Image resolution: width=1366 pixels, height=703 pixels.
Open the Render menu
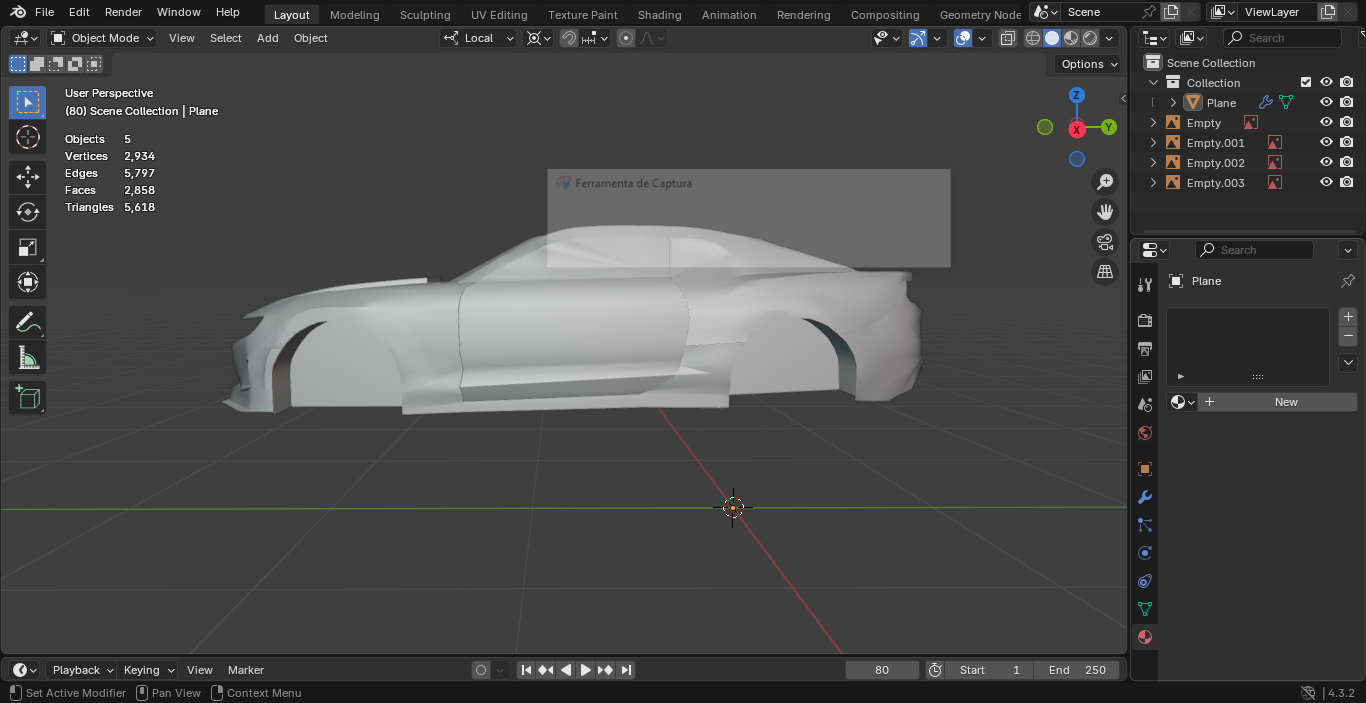click(x=123, y=12)
